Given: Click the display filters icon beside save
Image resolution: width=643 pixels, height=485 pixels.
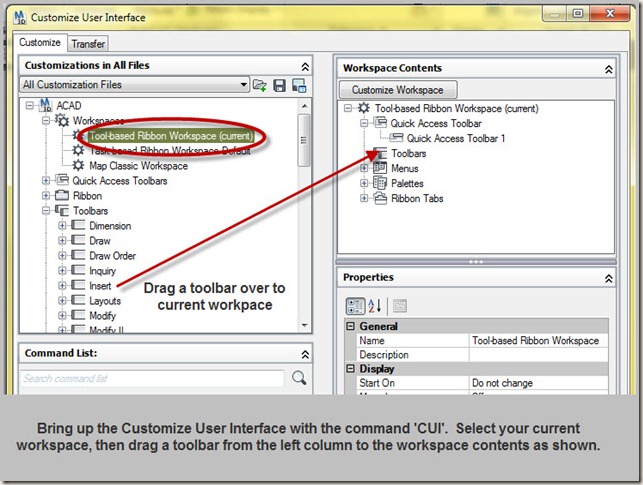Looking at the screenshot, I should (299, 85).
